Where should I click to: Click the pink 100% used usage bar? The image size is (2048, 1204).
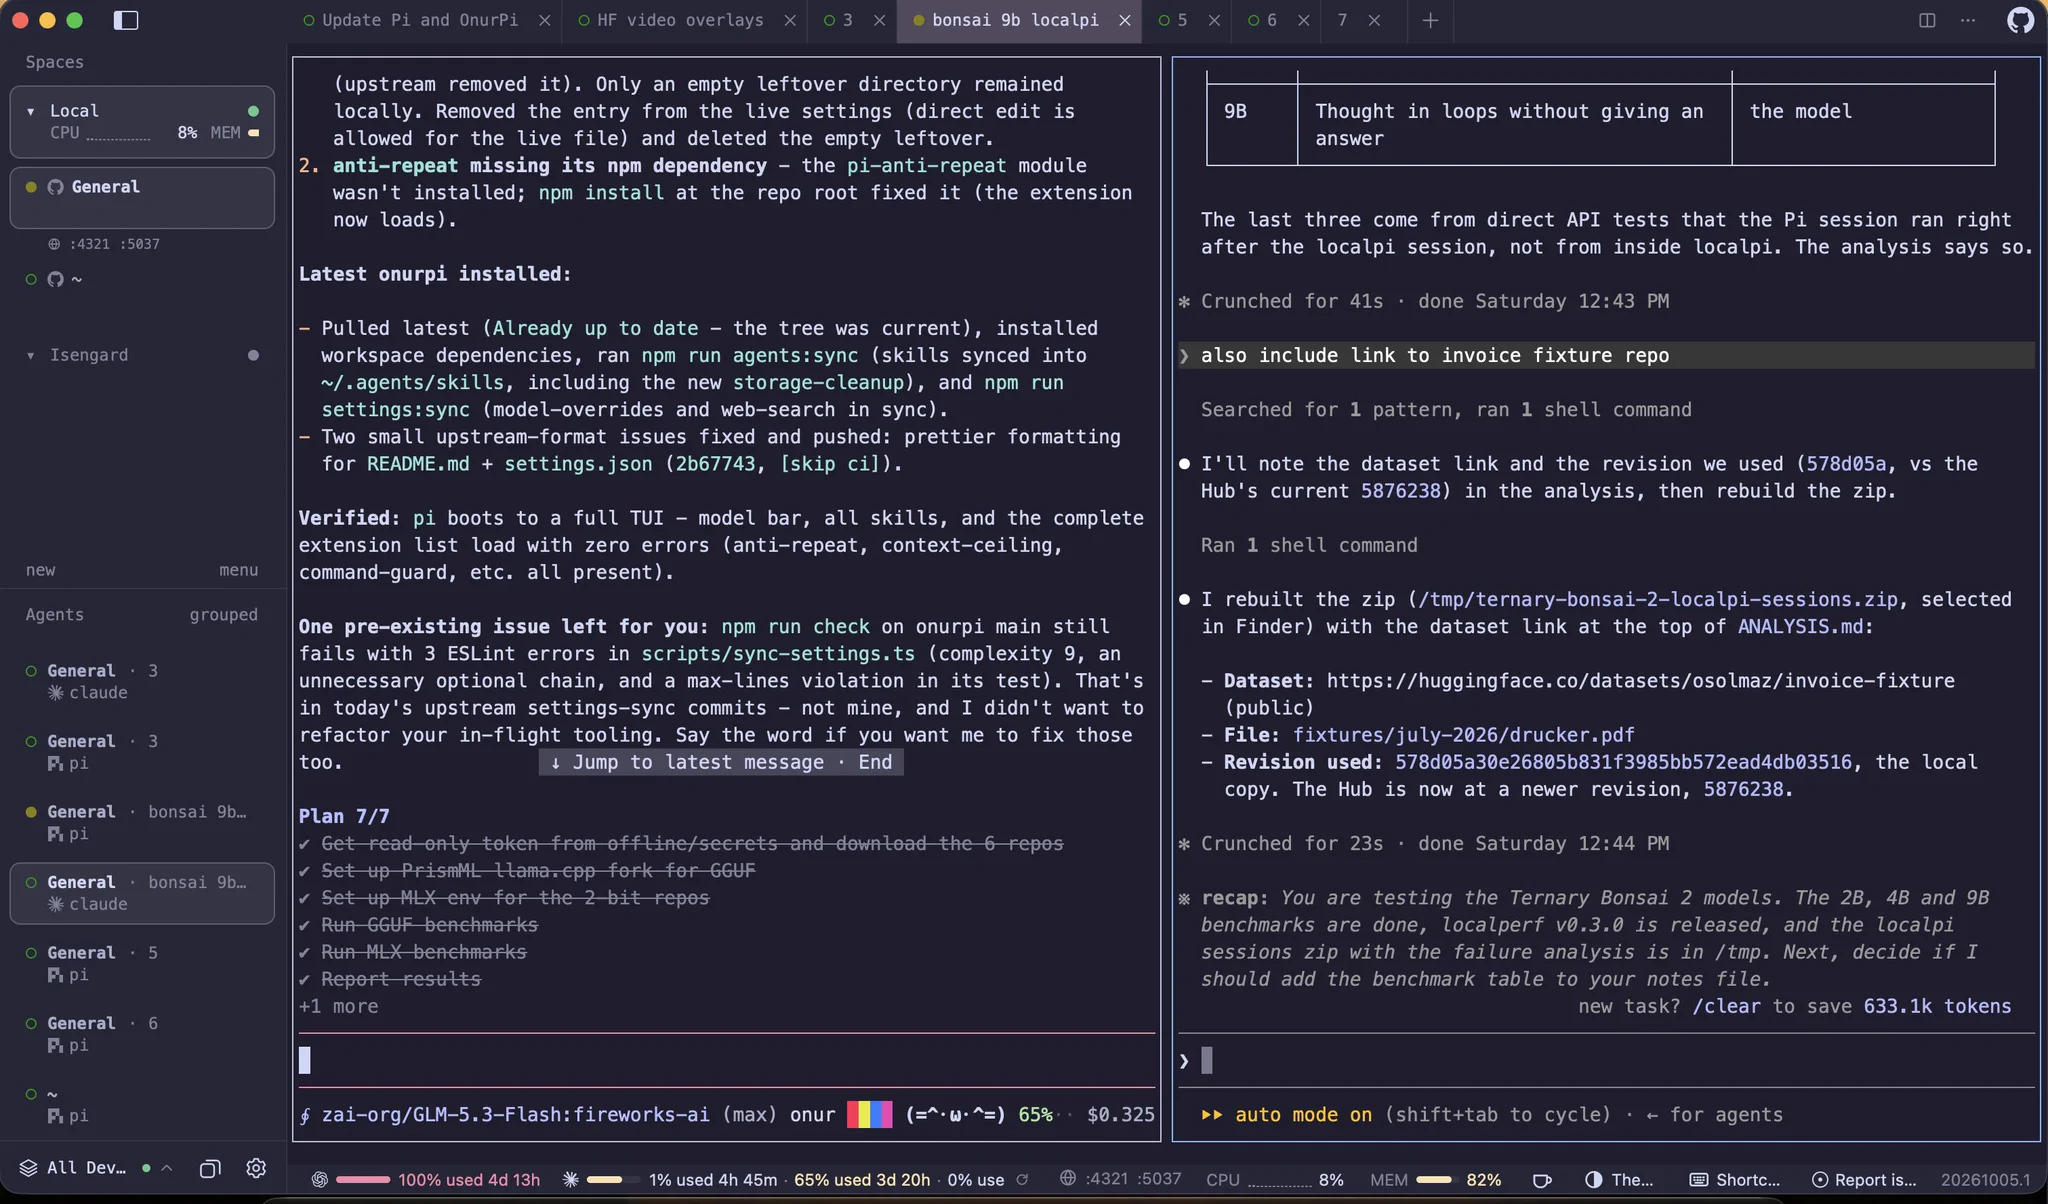(363, 1180)
